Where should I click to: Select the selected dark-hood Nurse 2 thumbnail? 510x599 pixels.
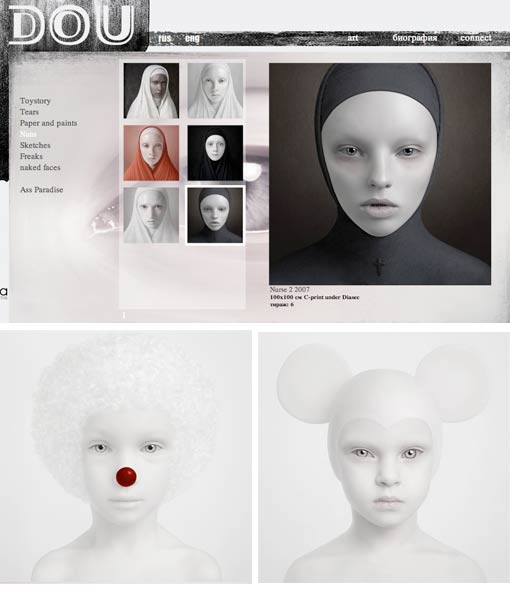point(215,215)
